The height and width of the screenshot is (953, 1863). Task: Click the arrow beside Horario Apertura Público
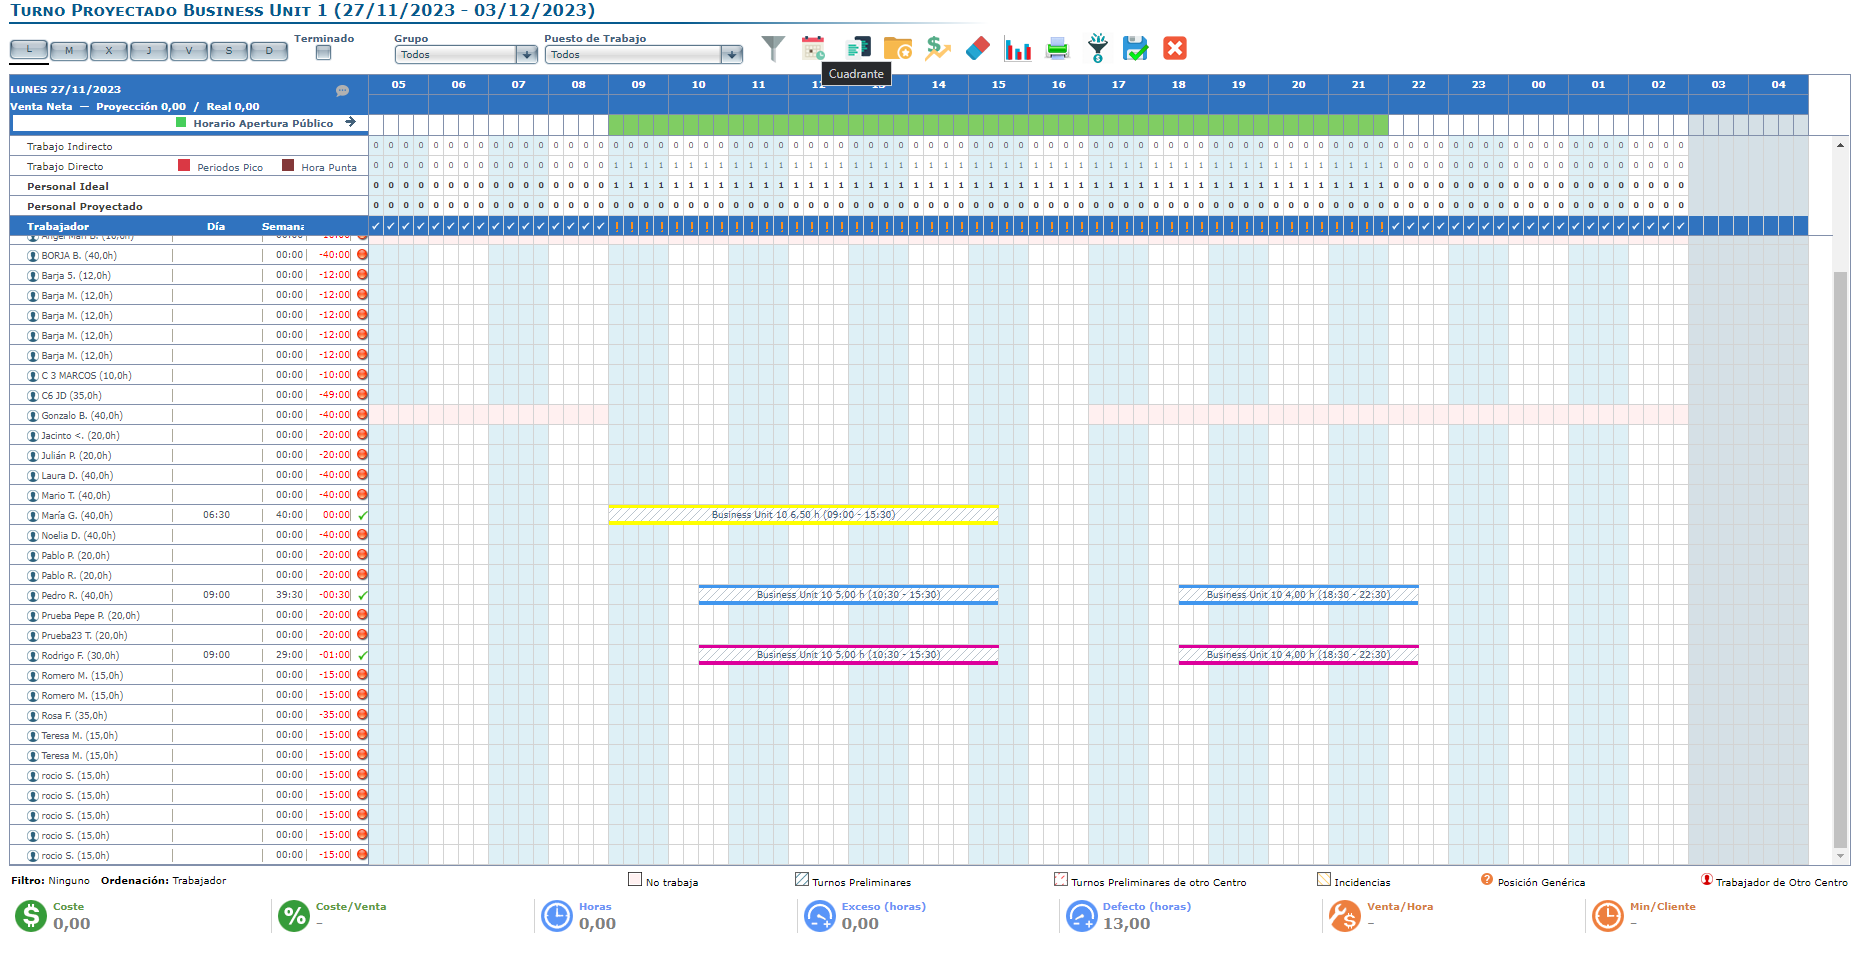(x=350, y=123)
